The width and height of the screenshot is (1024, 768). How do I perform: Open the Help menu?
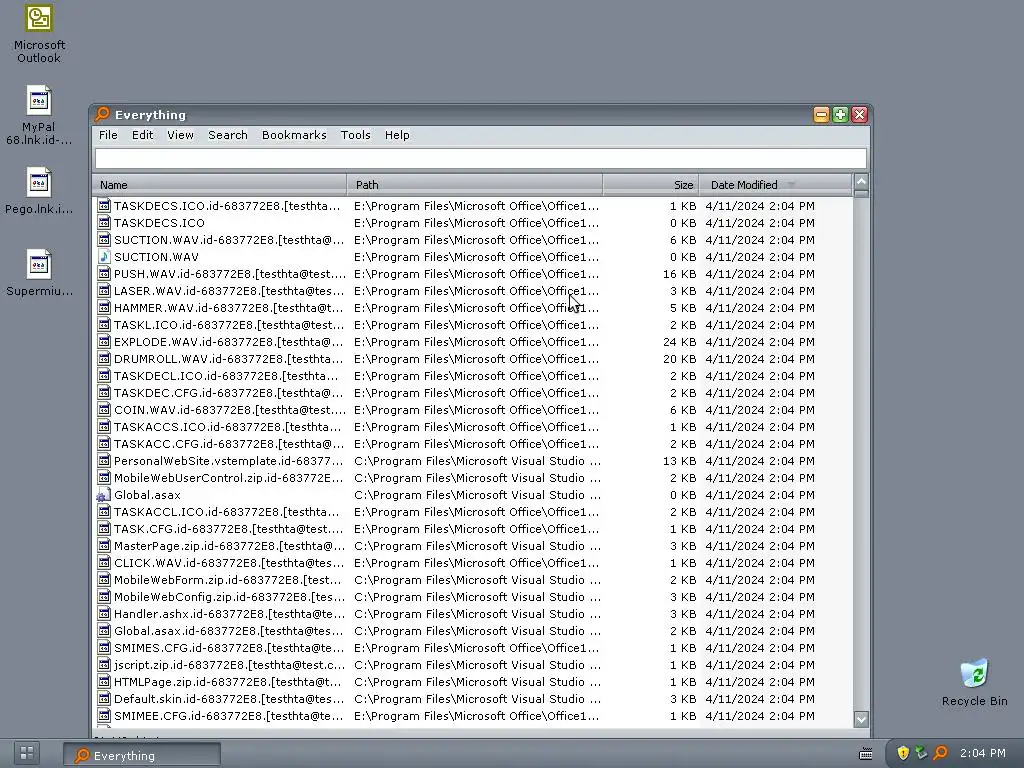coord(397,135)
